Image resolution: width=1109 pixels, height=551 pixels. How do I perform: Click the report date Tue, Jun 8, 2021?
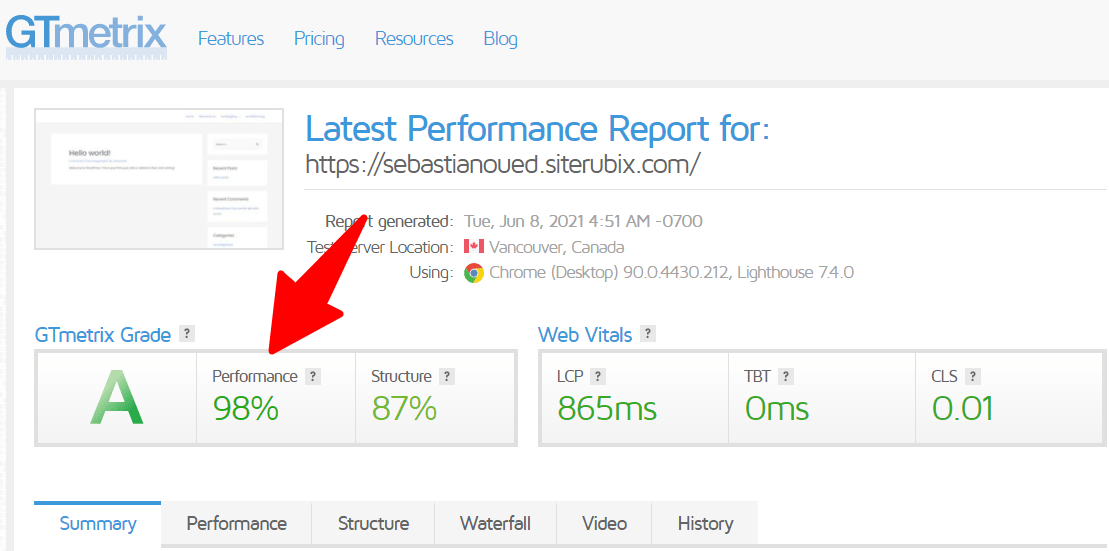pyautogui.click(x=583, y=221)
